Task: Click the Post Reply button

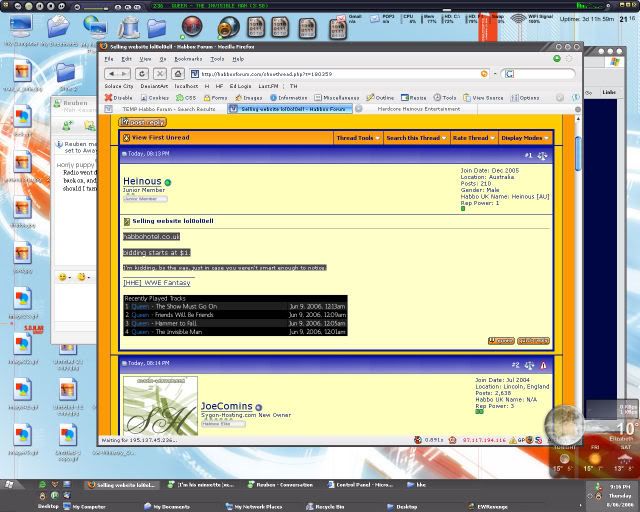Action: pos(143,122)
